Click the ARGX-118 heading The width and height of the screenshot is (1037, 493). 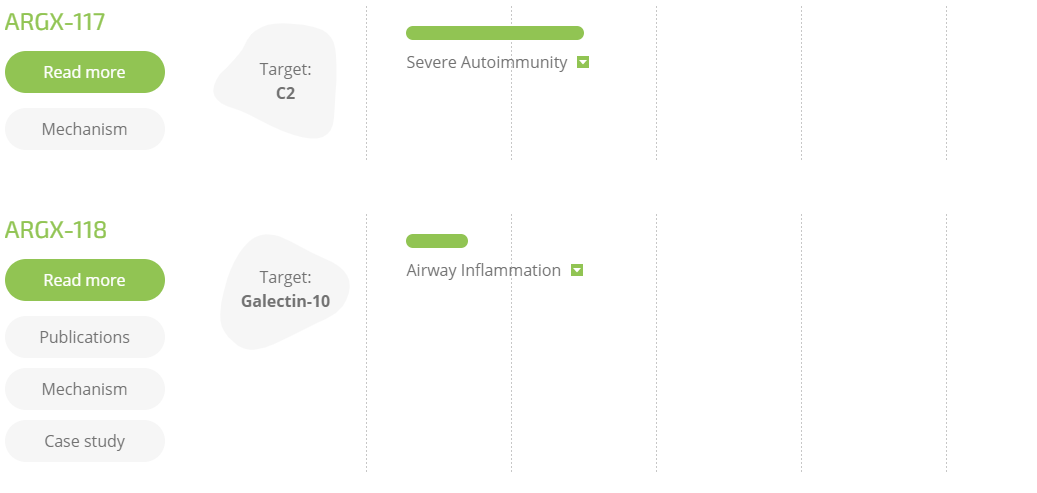[x=56, y=230]
